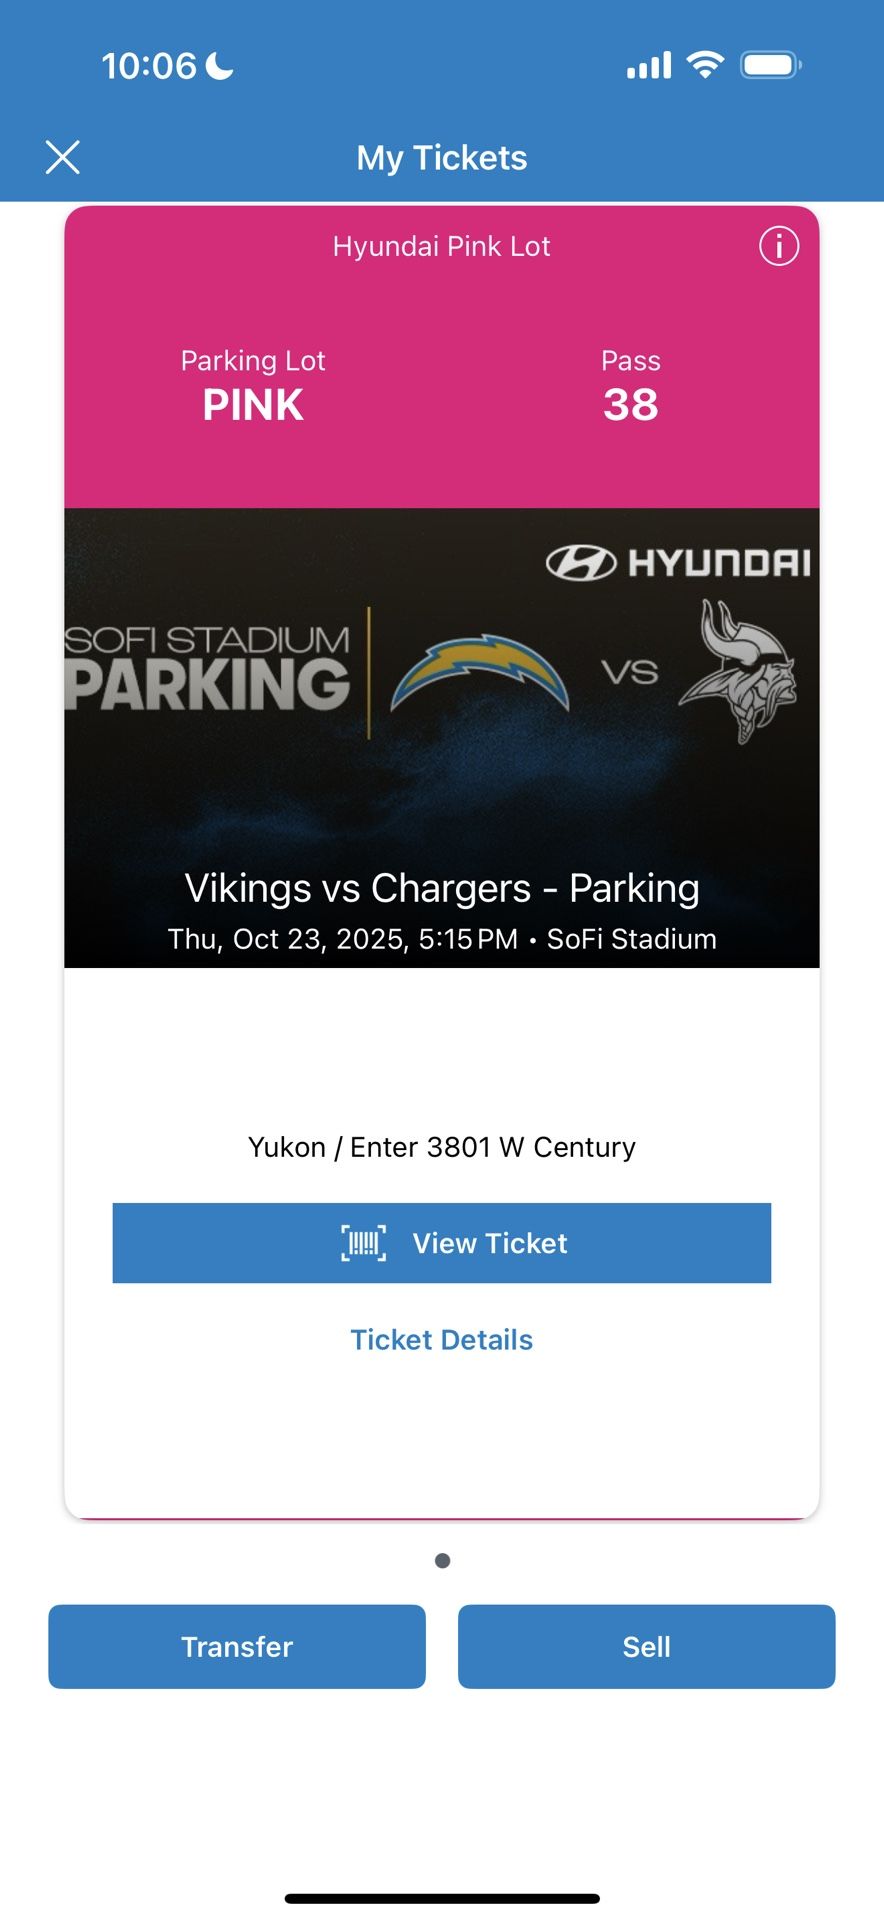Select the PINK parking lot label
884x1920 pixels.
(252, 405)
